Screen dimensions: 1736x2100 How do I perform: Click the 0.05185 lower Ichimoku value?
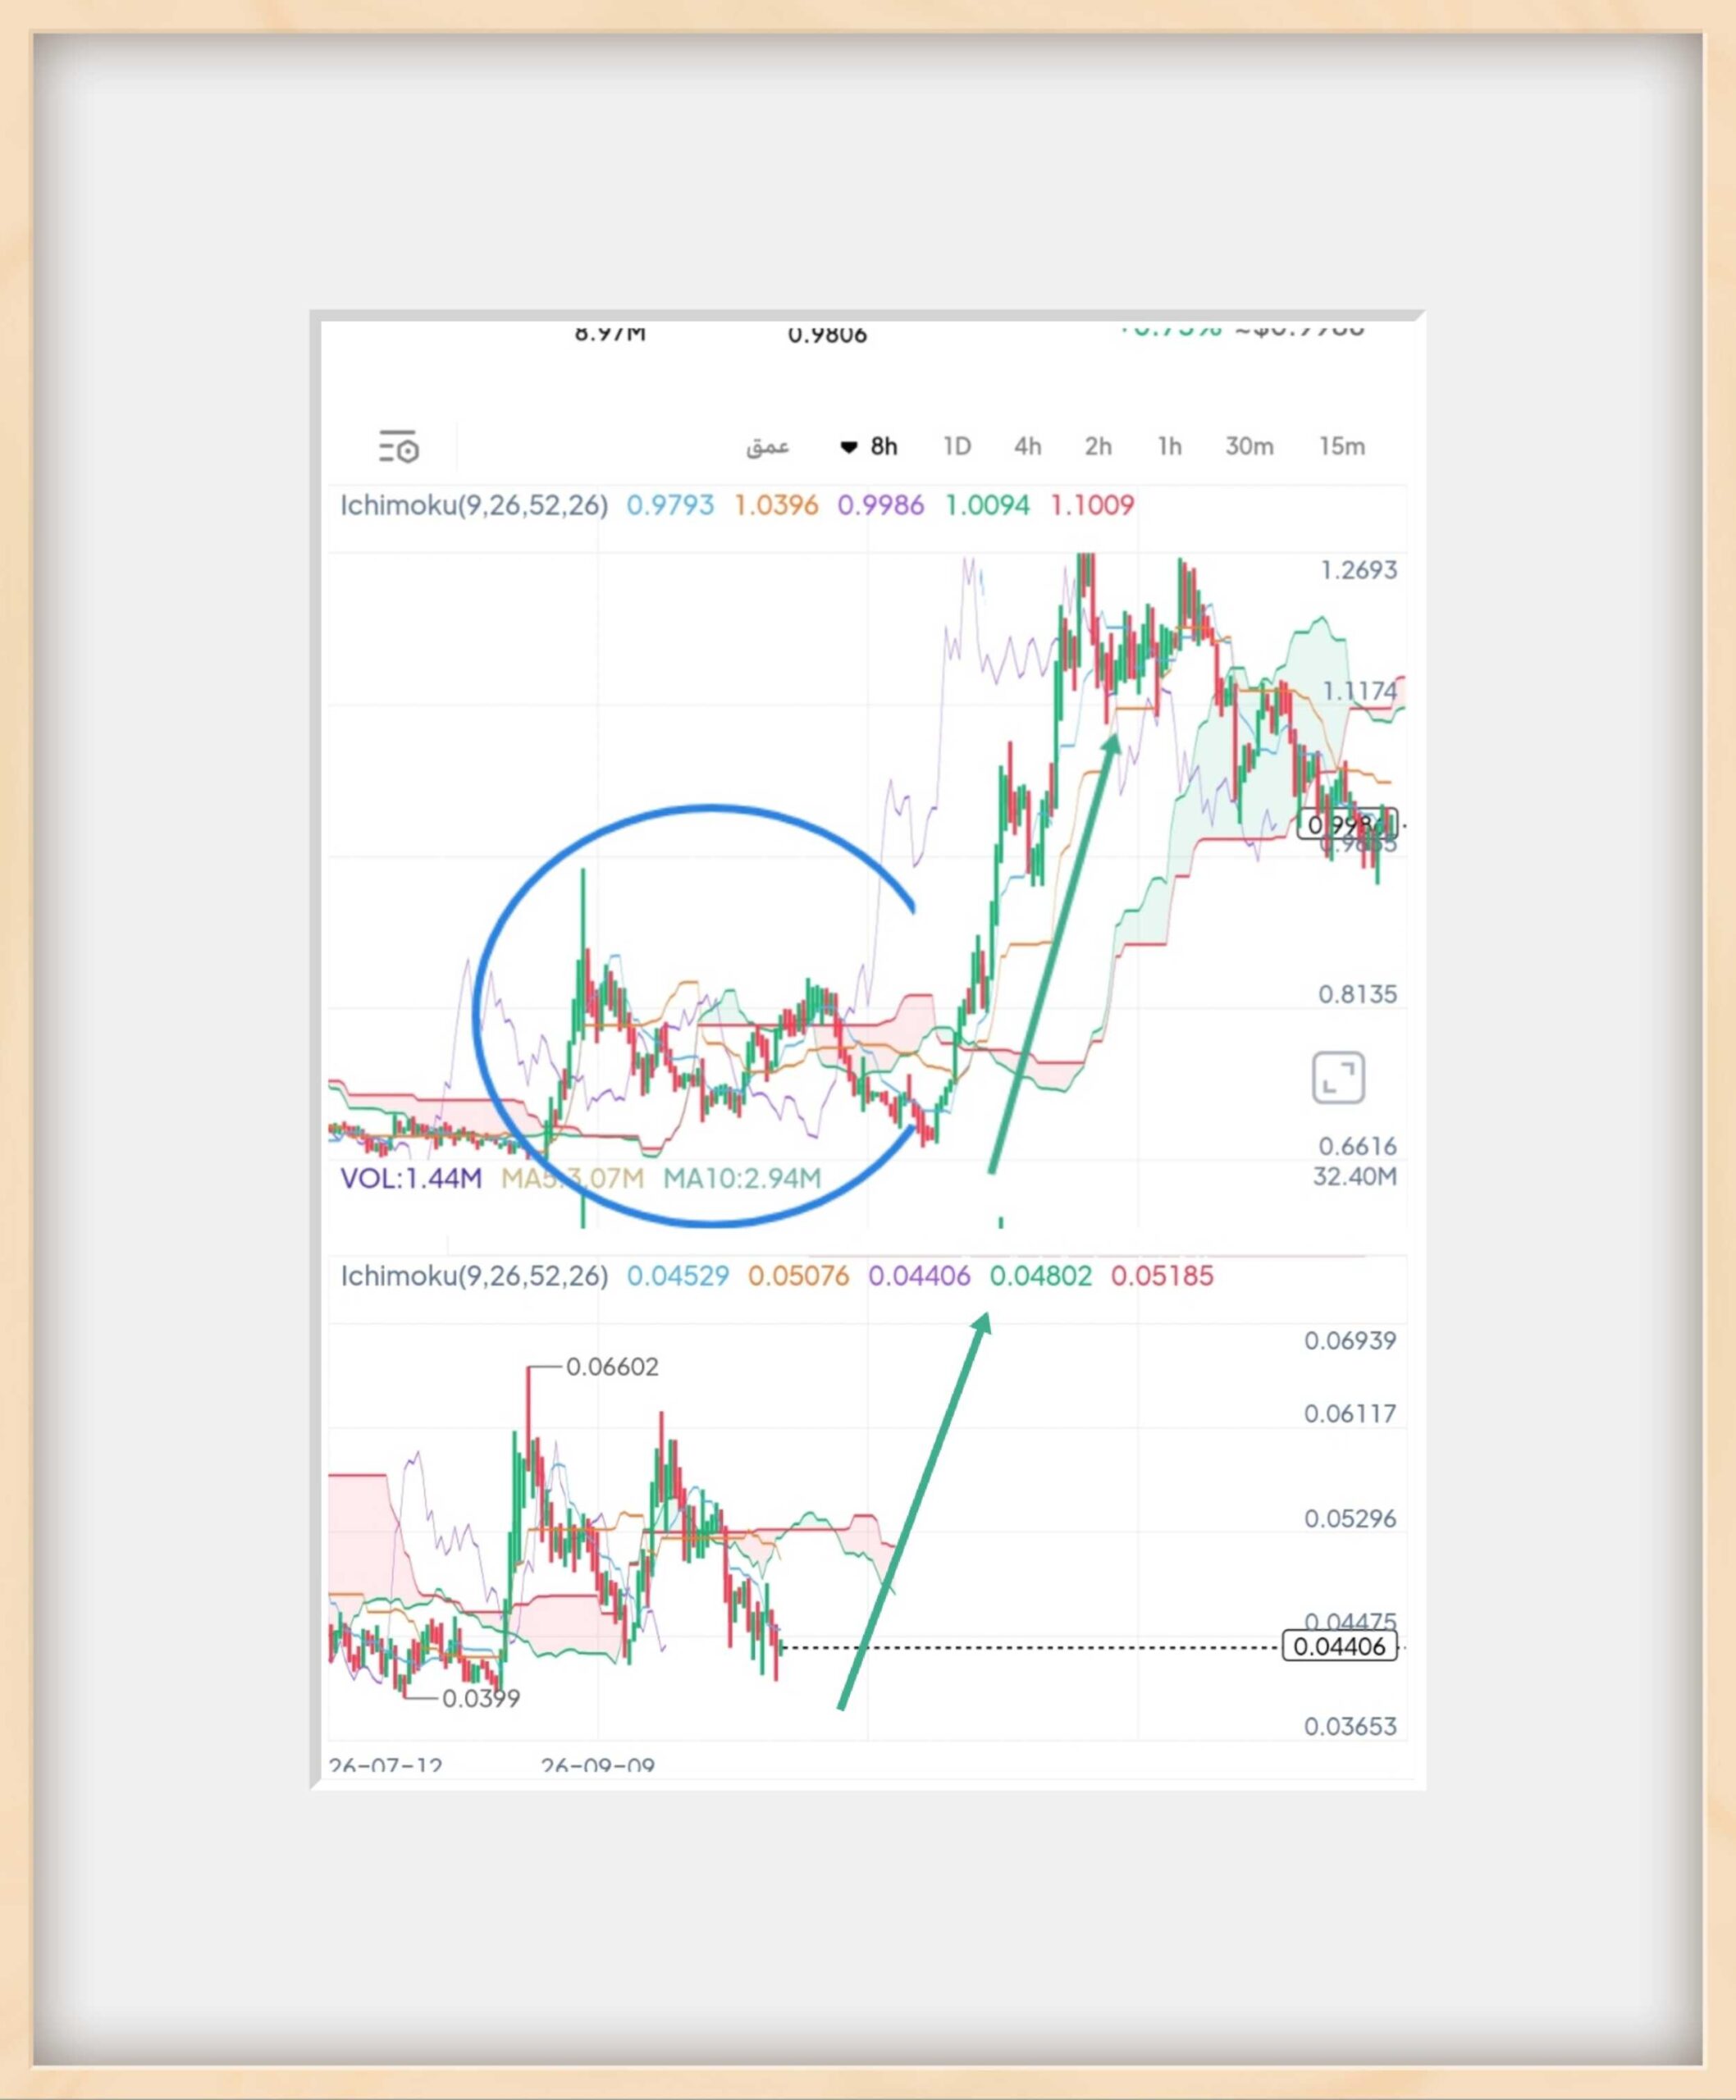tap(1162, 1276)
